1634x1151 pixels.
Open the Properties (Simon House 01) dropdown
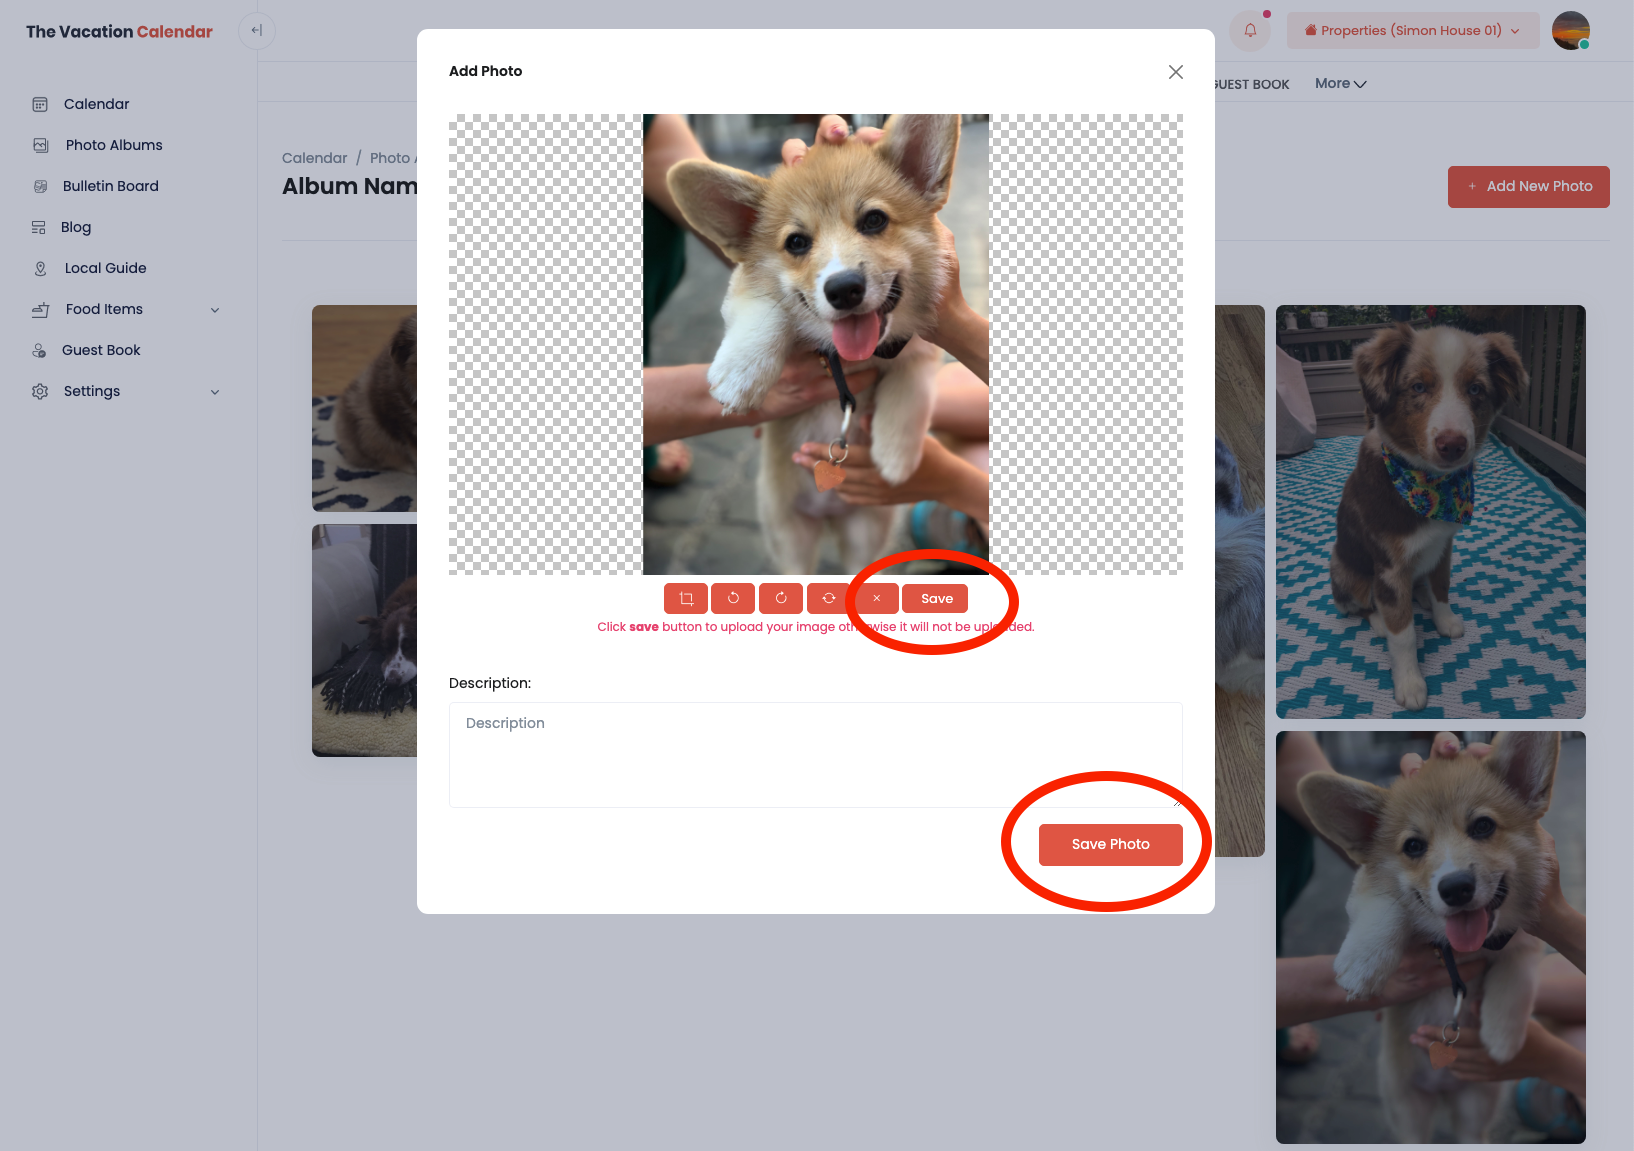(x=1412, y=31)
